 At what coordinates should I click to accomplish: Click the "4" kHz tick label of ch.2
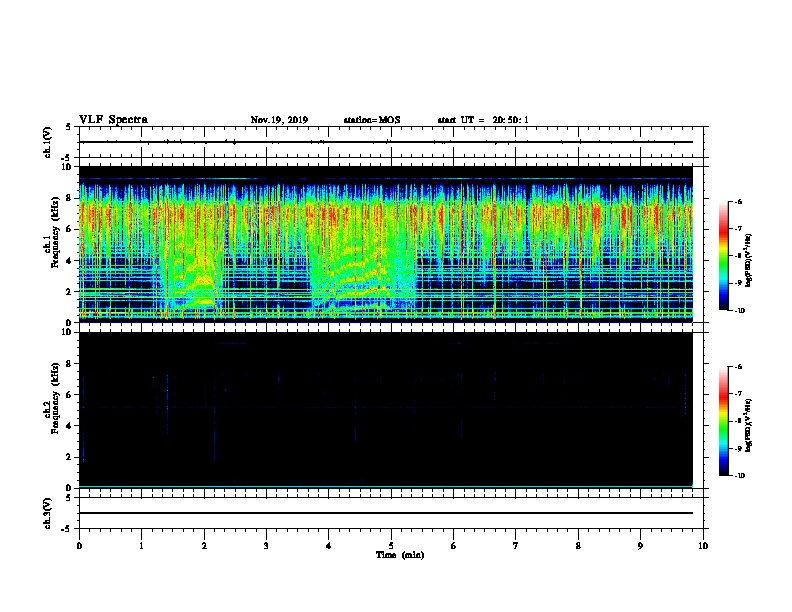tap(70, 426)
